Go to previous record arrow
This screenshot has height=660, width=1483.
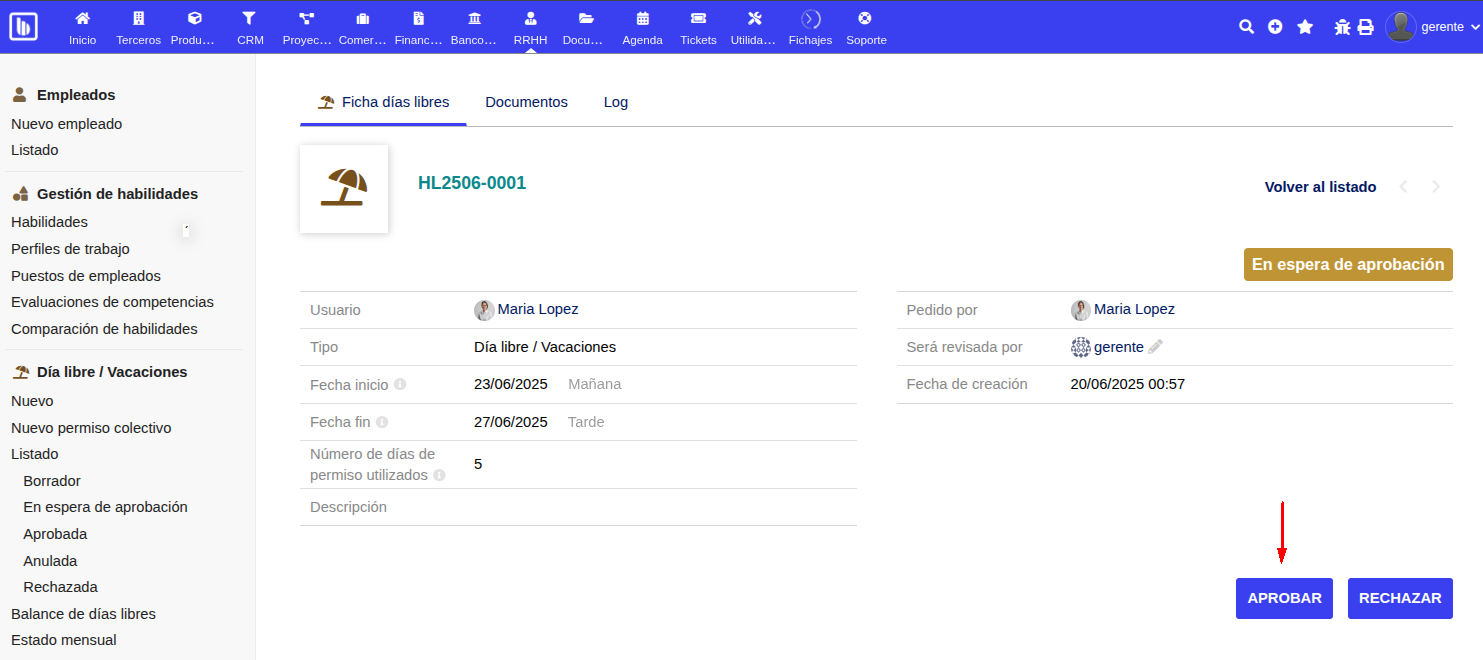tap(1404, 187)
